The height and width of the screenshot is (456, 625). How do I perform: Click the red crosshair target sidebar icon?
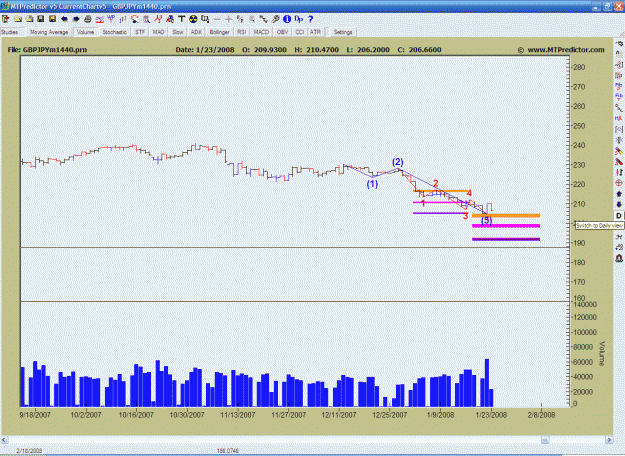click(619, 184)
